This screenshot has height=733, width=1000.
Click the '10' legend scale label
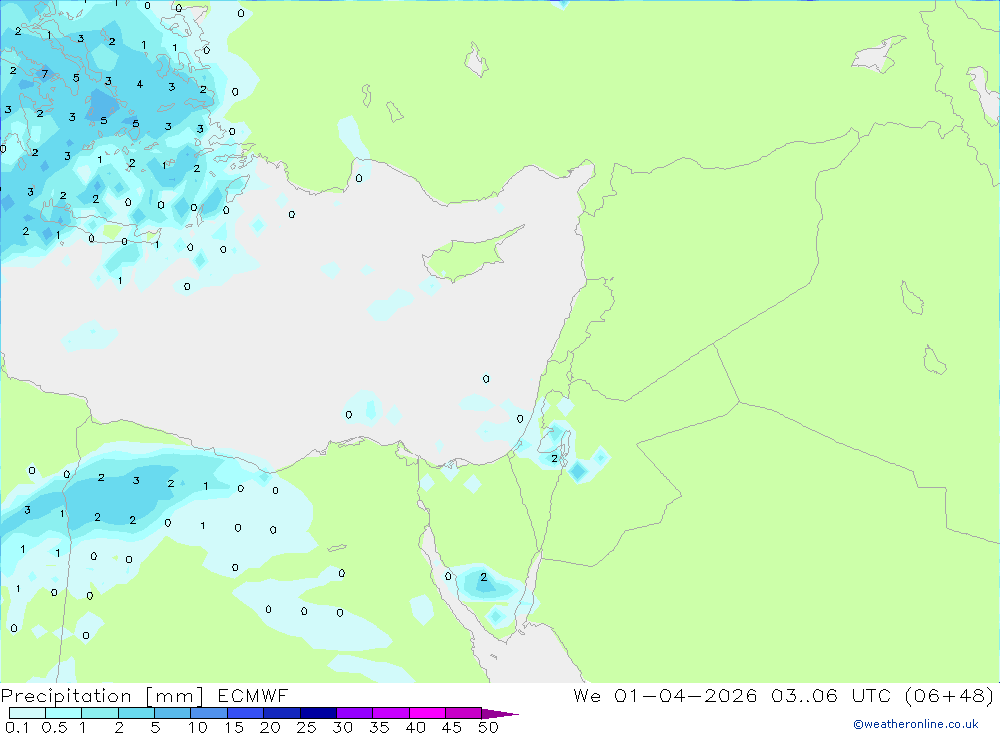click(198, 727)
